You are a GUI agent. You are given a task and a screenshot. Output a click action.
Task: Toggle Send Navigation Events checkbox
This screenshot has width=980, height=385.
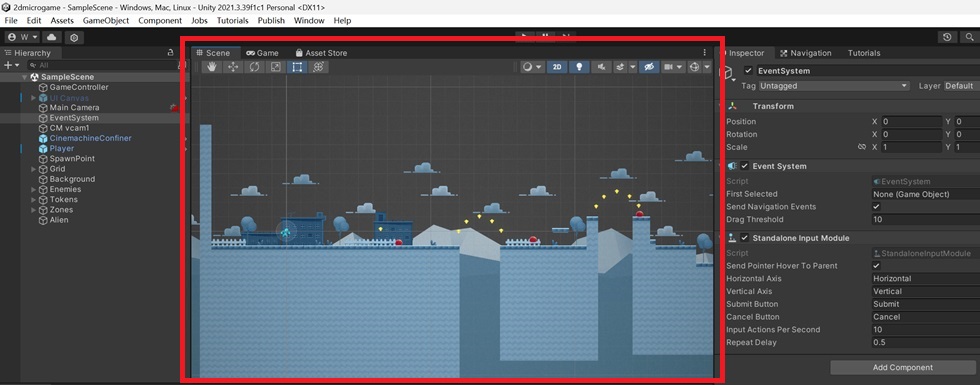[876, 207]
